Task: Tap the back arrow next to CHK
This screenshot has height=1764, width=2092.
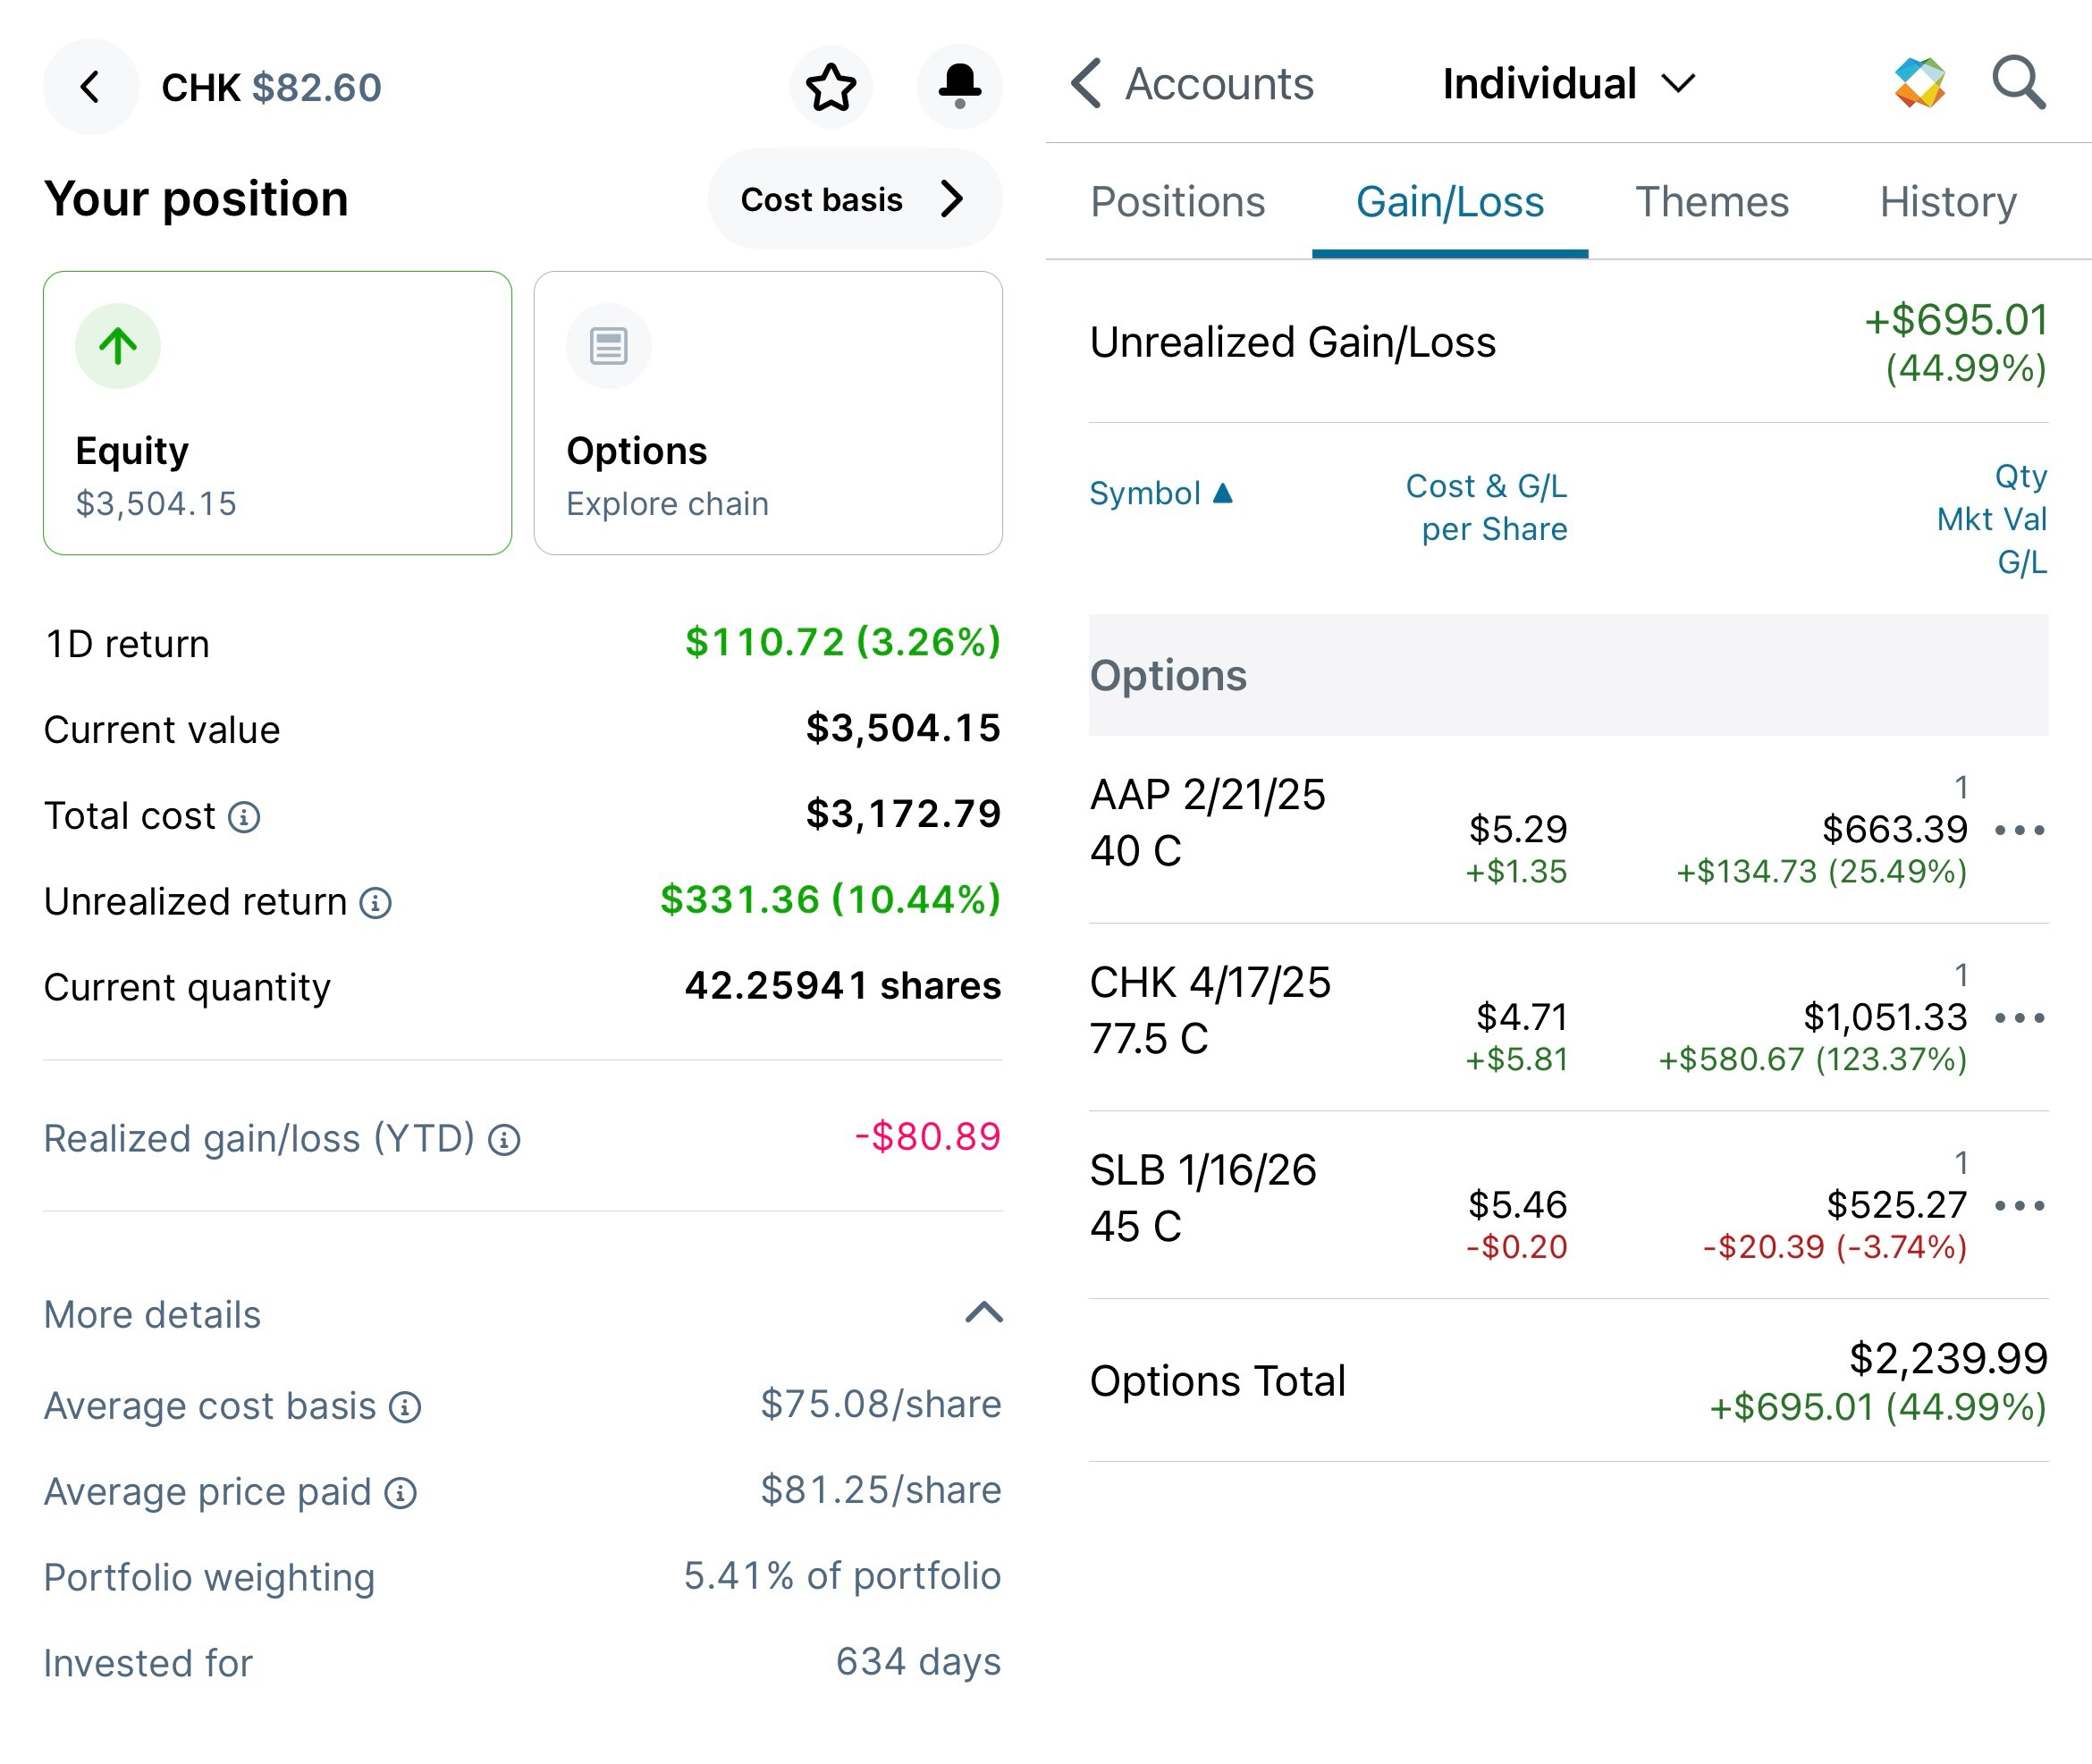Action: coord(90,87)
